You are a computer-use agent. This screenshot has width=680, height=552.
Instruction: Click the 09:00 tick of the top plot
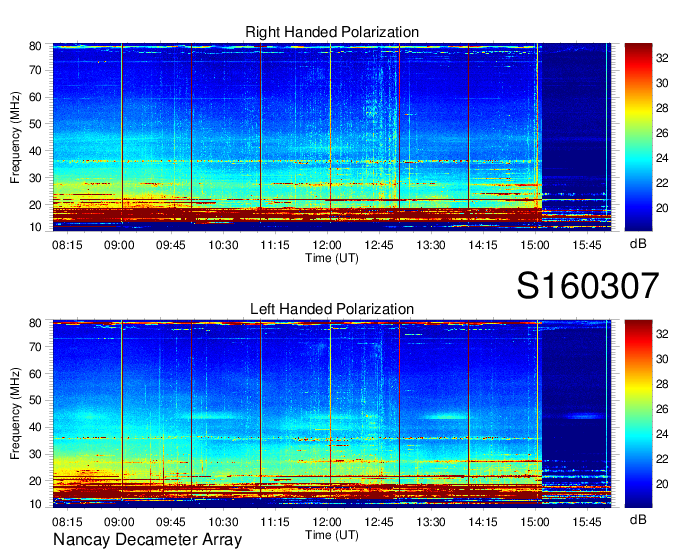point(119,245)
